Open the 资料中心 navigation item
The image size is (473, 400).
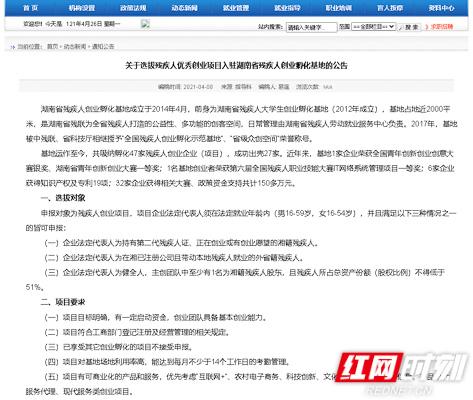point(441,8)
